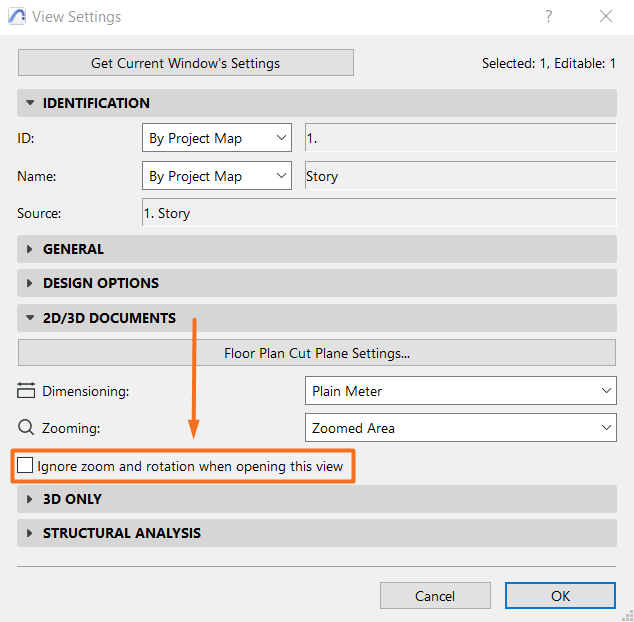Open the Zooming Zoomed Area dropdown

[x=461, y=427]
